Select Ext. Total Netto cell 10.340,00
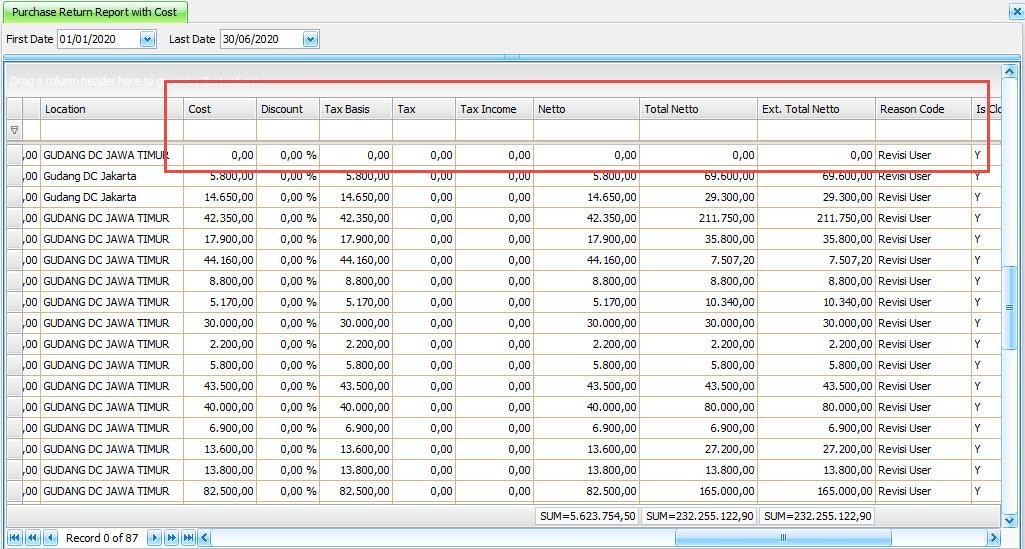This screenshot has width=1025, height=549. coord(816,302)
